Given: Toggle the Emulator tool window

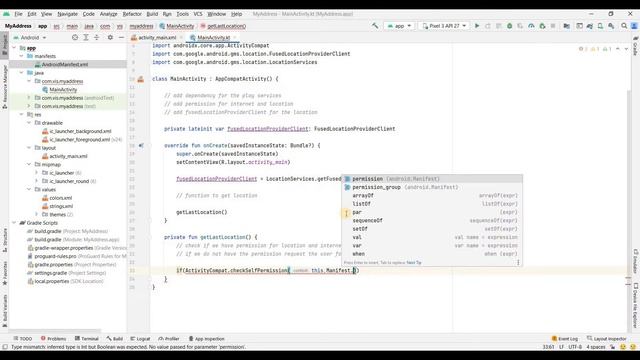Looking at the screenshot, I should (636, 262).
